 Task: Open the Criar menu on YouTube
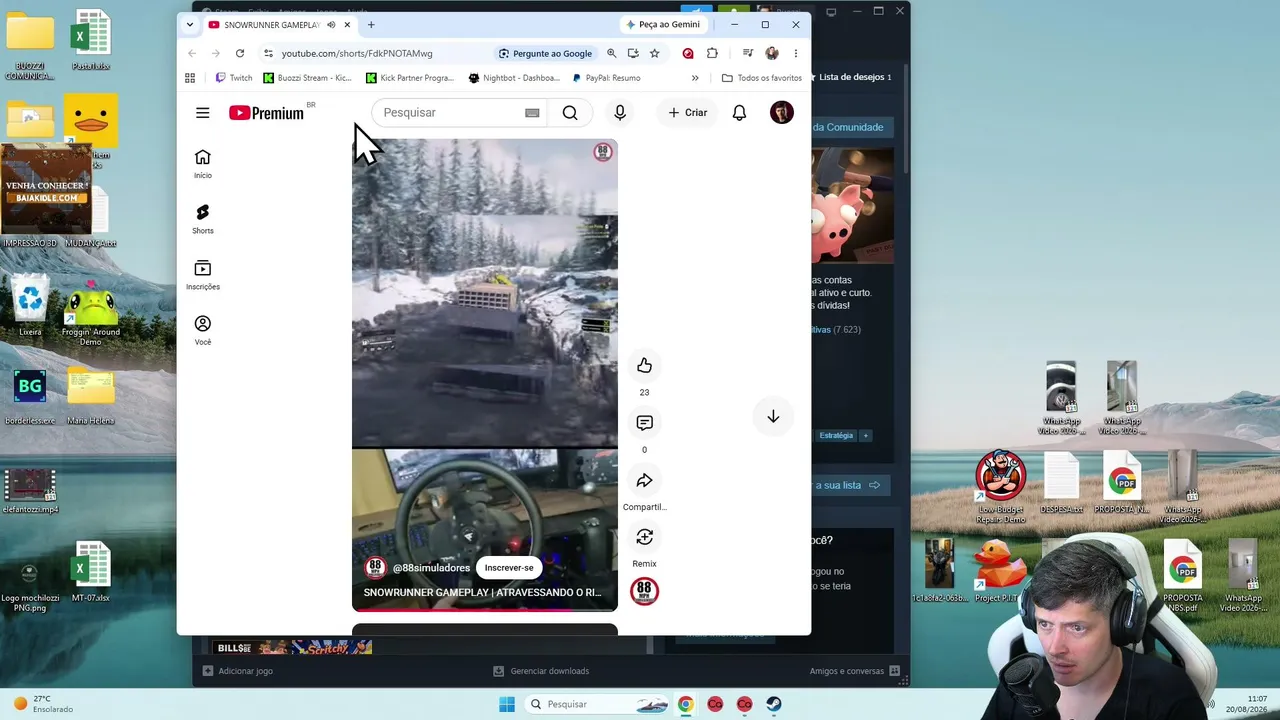point(688,113)
